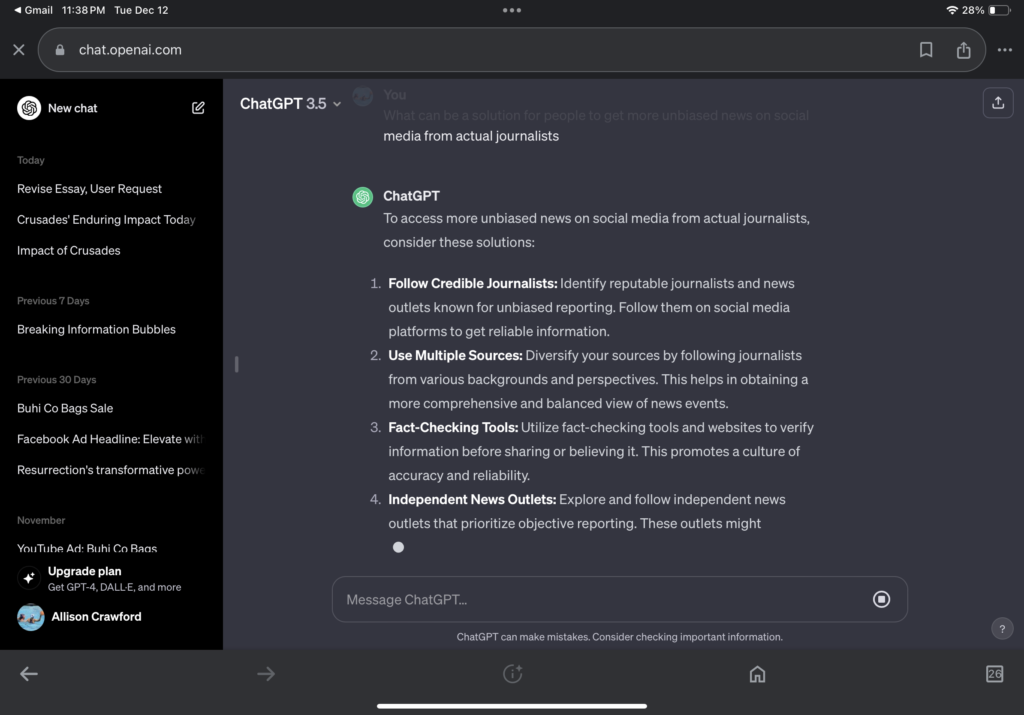The width and height of the screenshot is (1024, 715).
Task: Click the Previous 7 Days section label
Action: pos(53,301)
